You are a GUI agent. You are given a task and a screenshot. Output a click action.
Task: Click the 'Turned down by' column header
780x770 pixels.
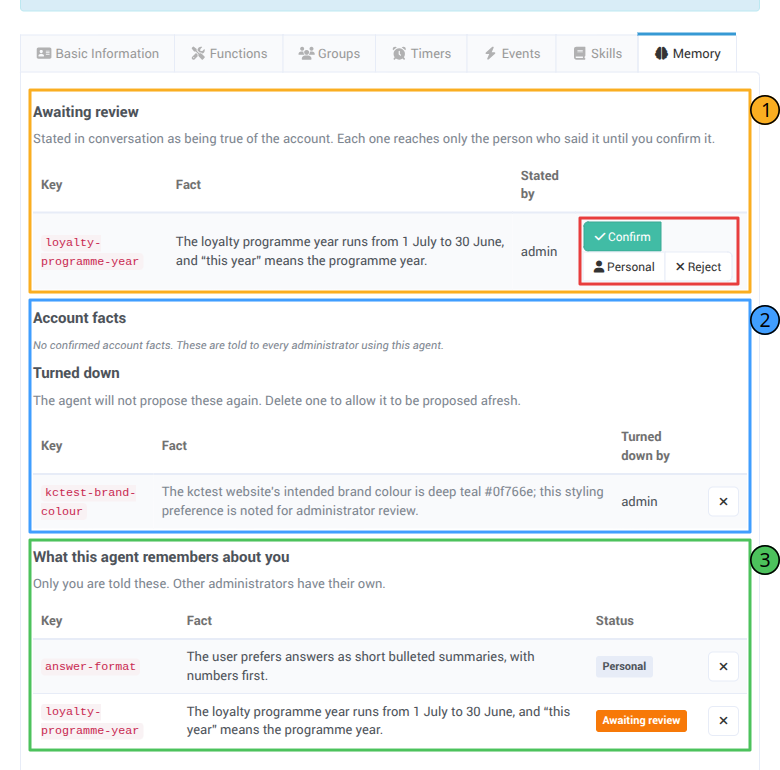tap(645, 446)
